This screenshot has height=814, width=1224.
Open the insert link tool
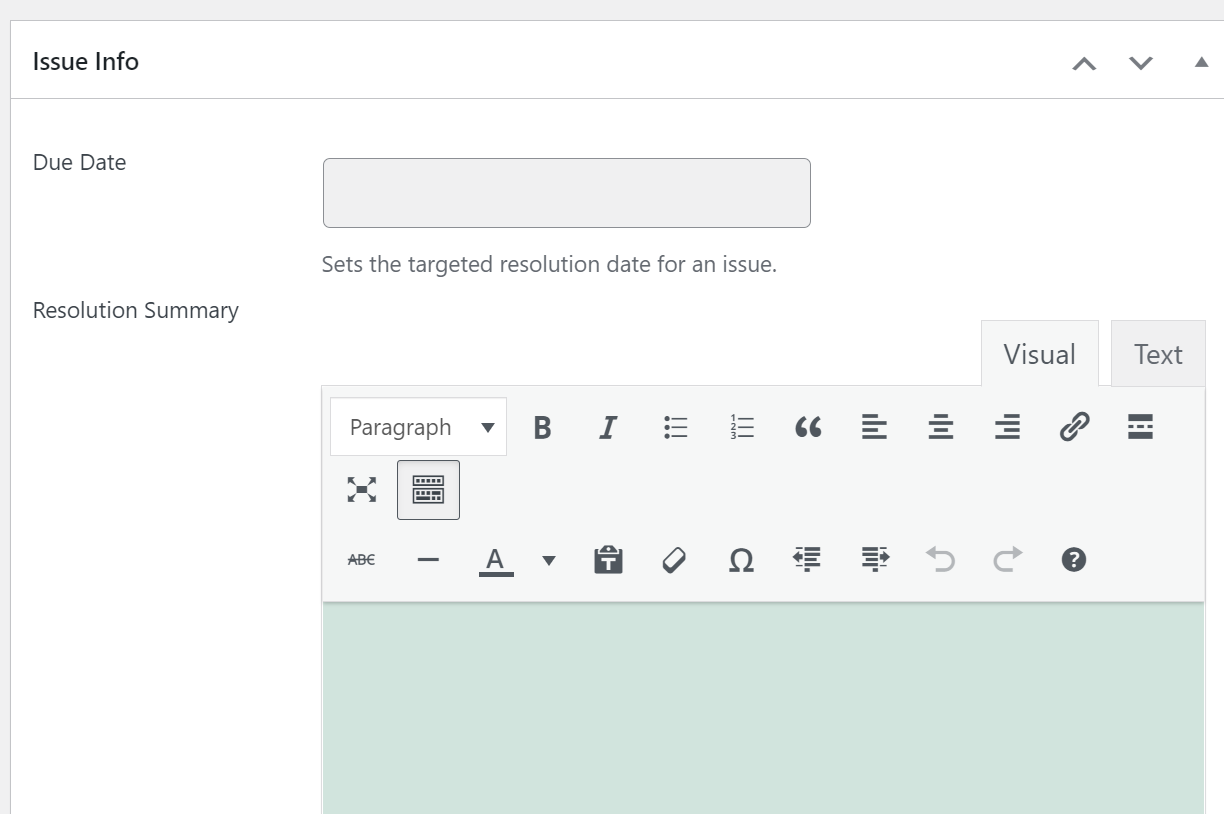[1074, 428]
